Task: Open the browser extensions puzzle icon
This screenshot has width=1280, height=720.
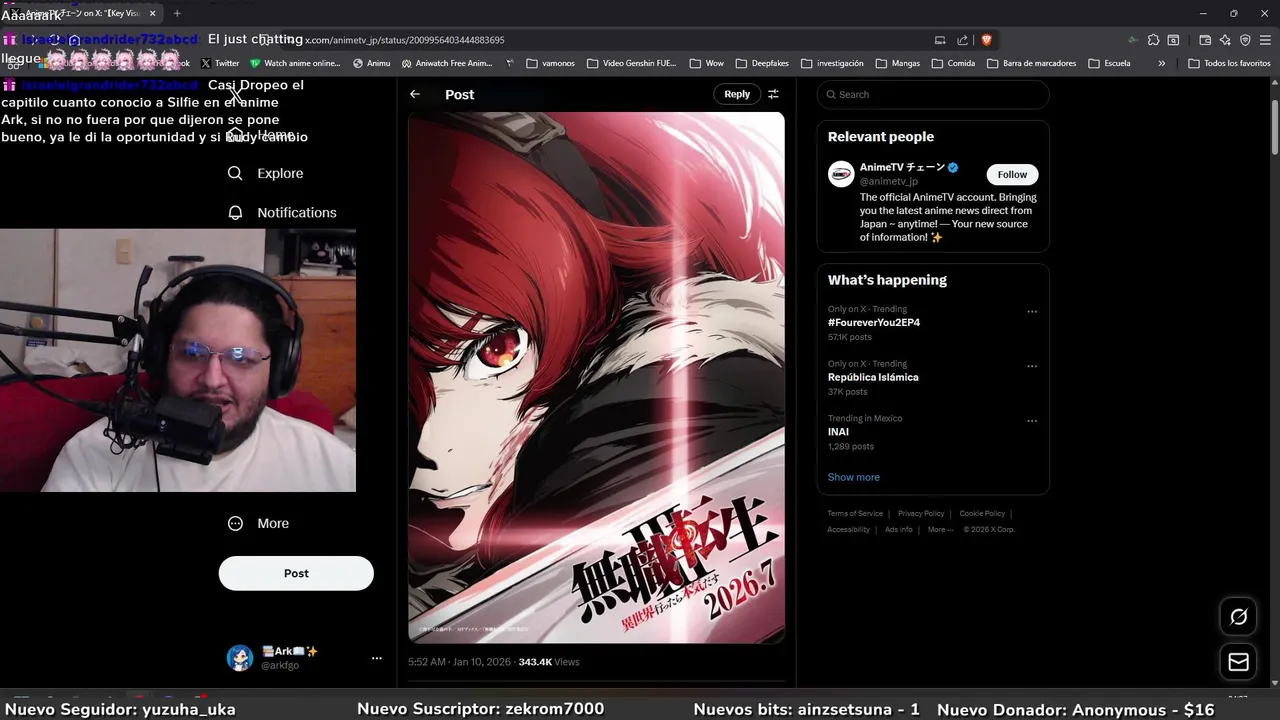Action: (x=1153, y=40)
